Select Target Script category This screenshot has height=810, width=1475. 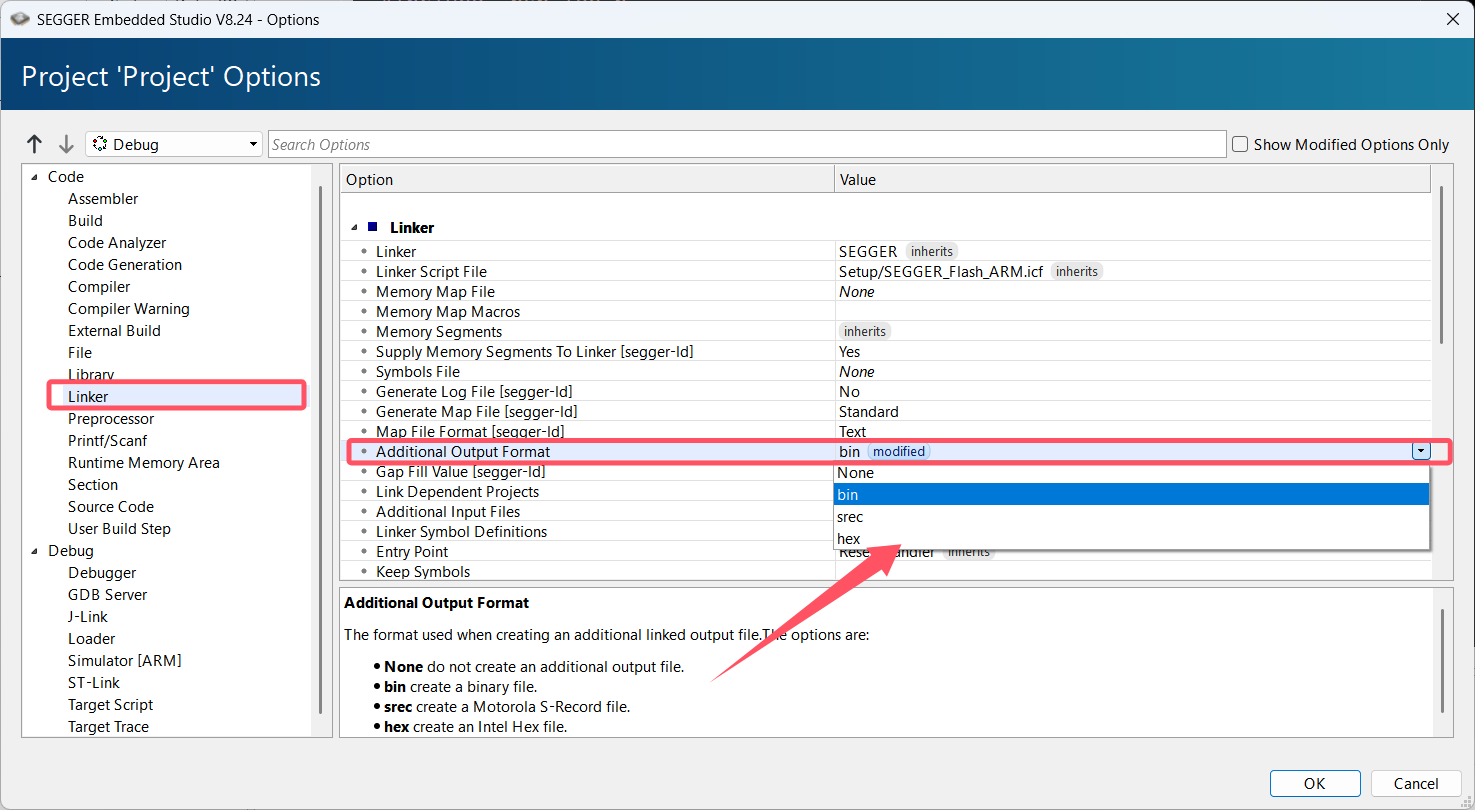(110, 705)
